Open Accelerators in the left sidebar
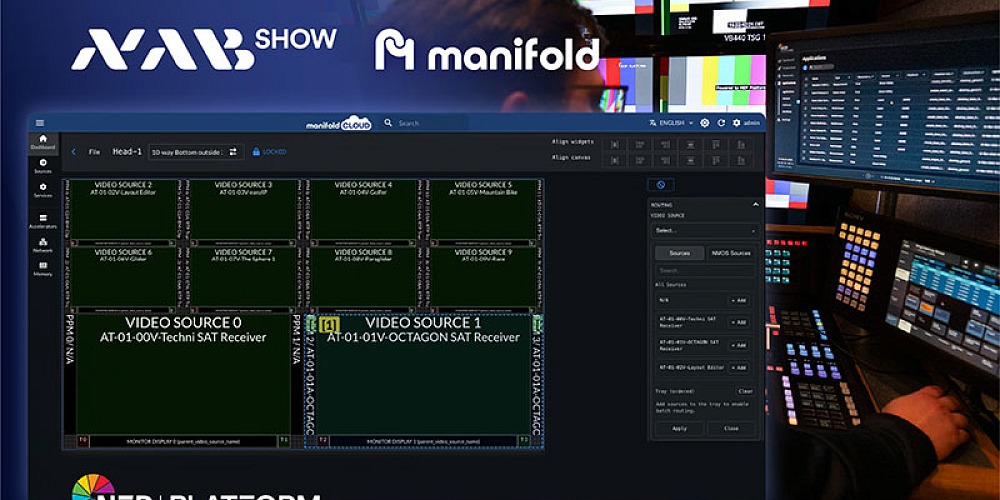 click(43, 221)
